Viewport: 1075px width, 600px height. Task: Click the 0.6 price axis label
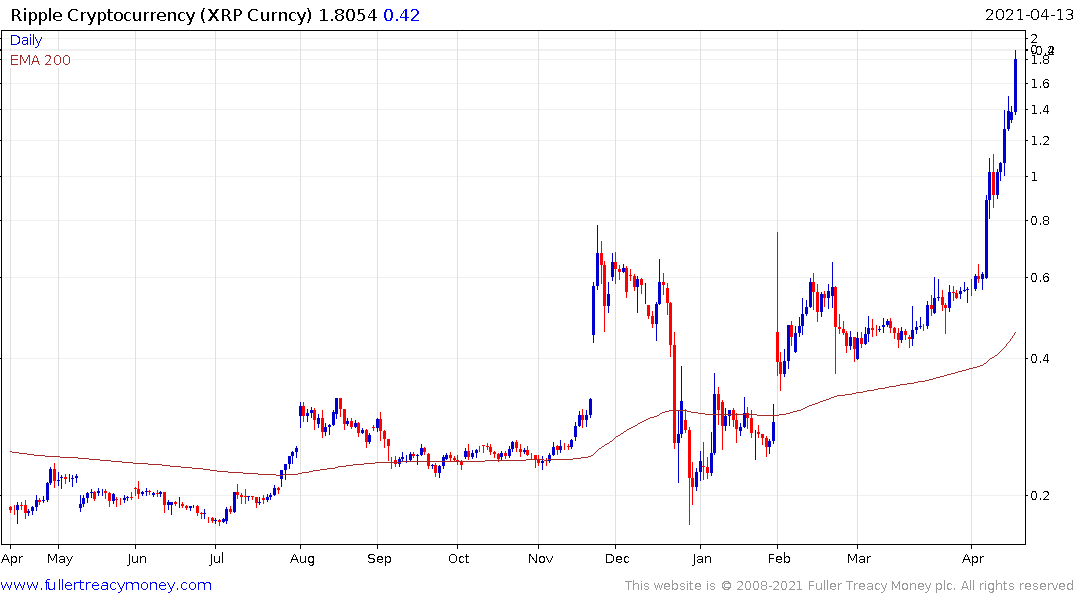[1040, 278]
